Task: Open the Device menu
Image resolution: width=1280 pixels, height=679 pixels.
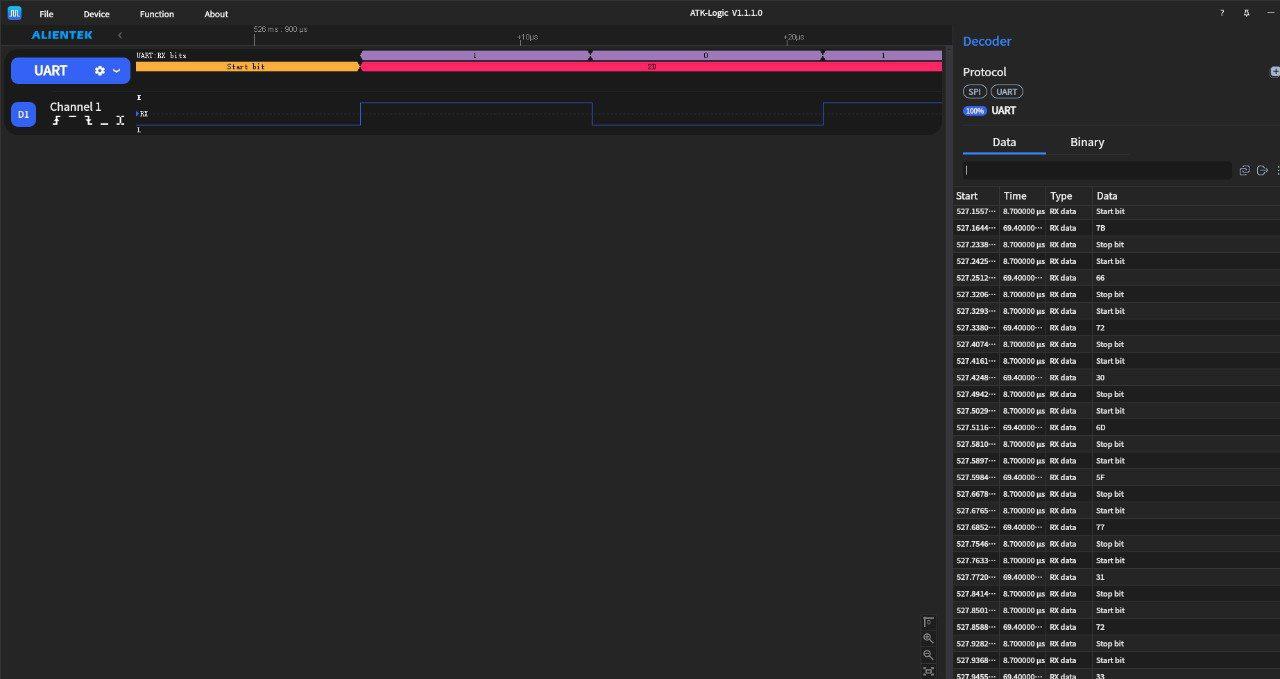Action: (97, 14)
